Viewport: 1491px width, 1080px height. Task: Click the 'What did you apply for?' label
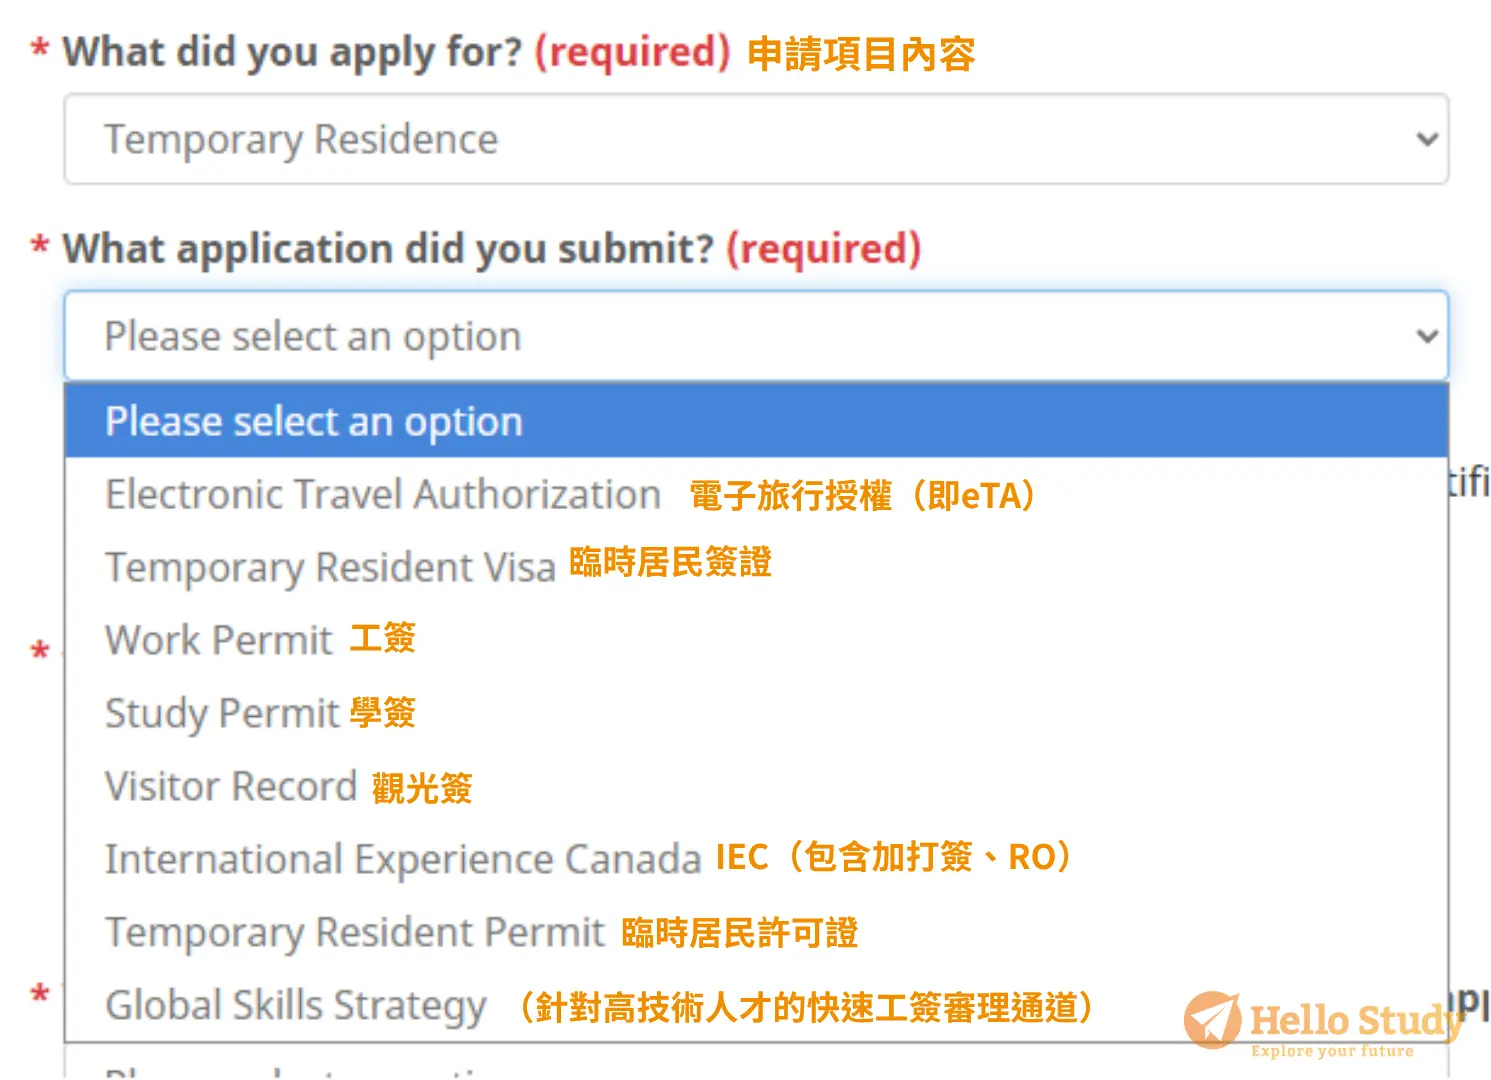[x=292, y=52]
